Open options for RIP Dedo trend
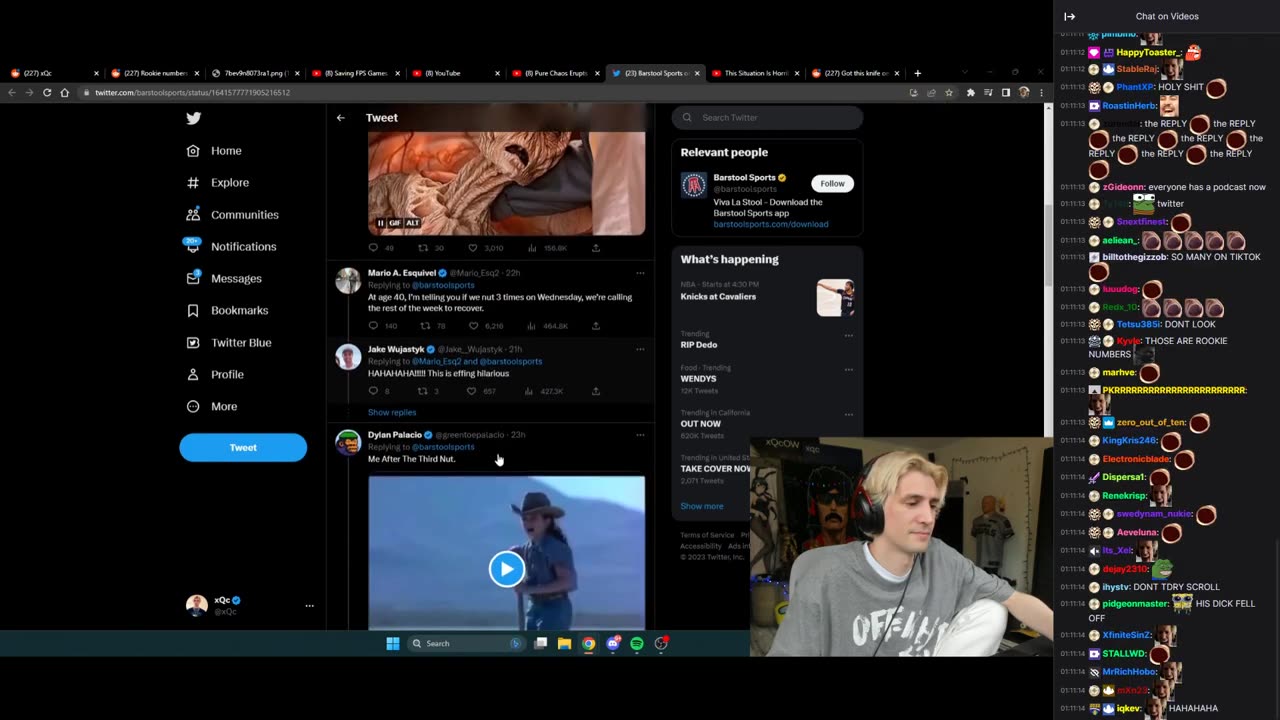Viewport: 1280px width, 720px height. (x=848, y=336)
